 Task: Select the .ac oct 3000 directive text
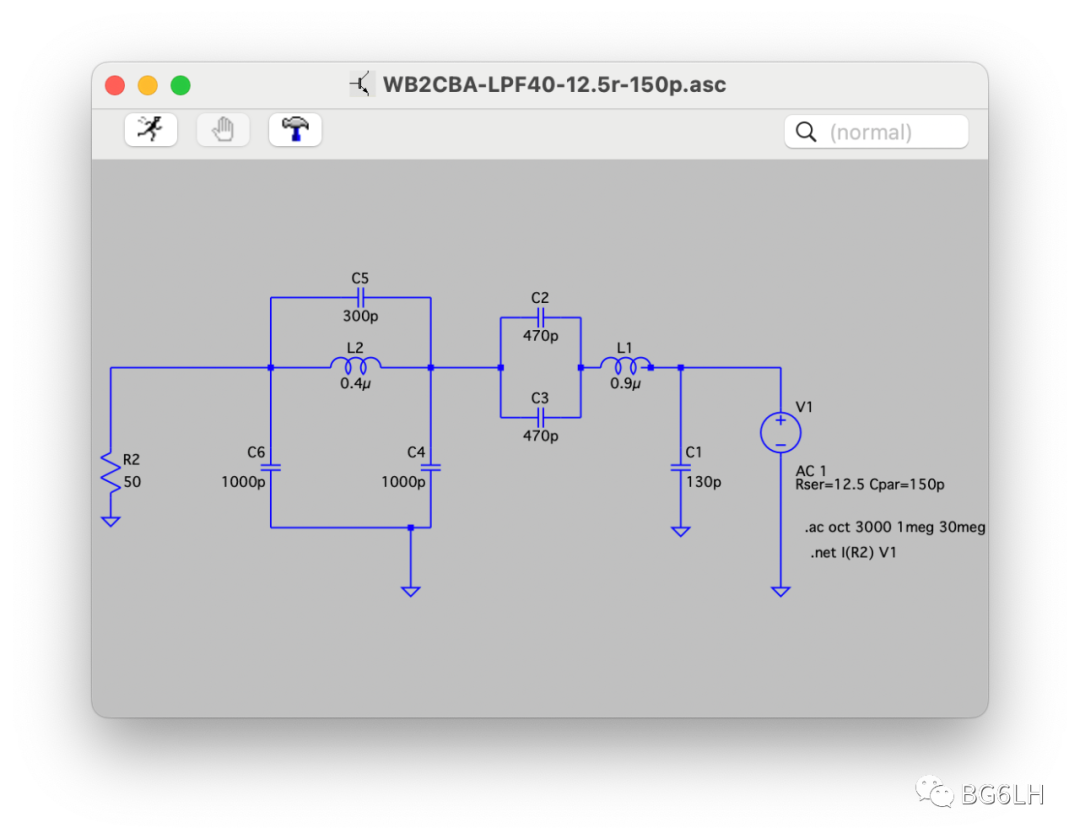click(895, 527)
